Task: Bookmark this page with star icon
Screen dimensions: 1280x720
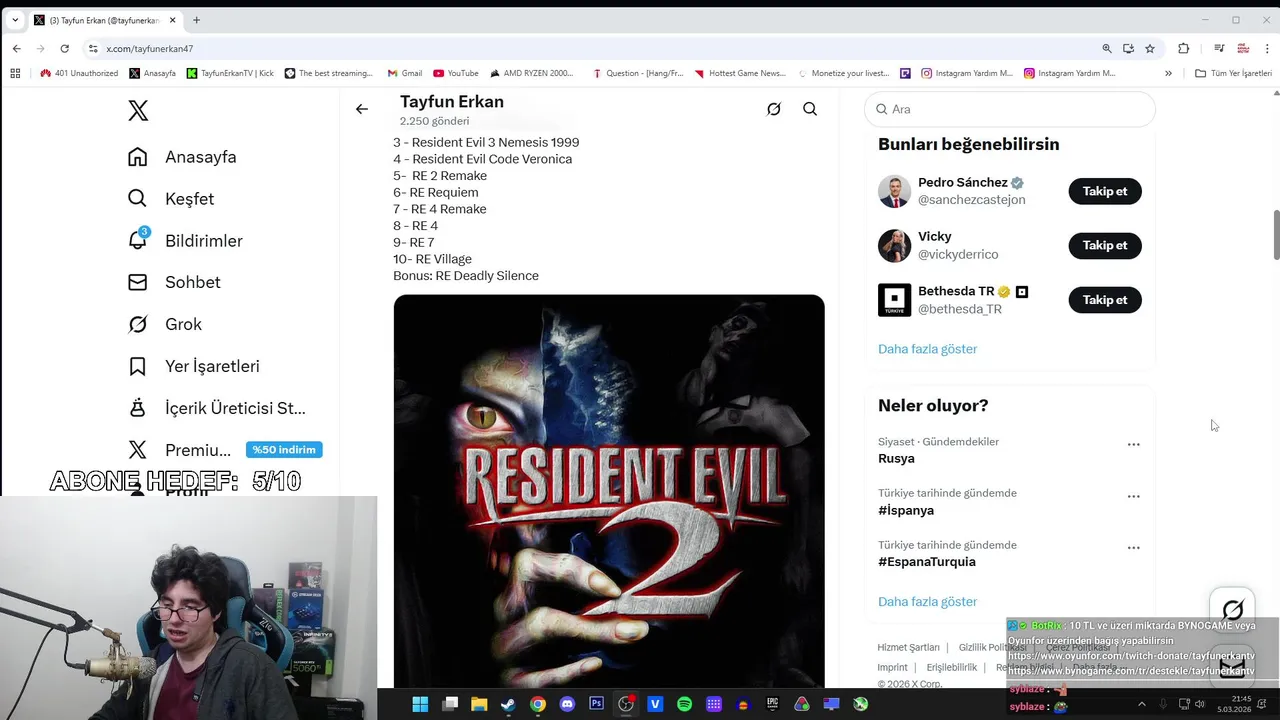Action: click(x=1150, y=48)
